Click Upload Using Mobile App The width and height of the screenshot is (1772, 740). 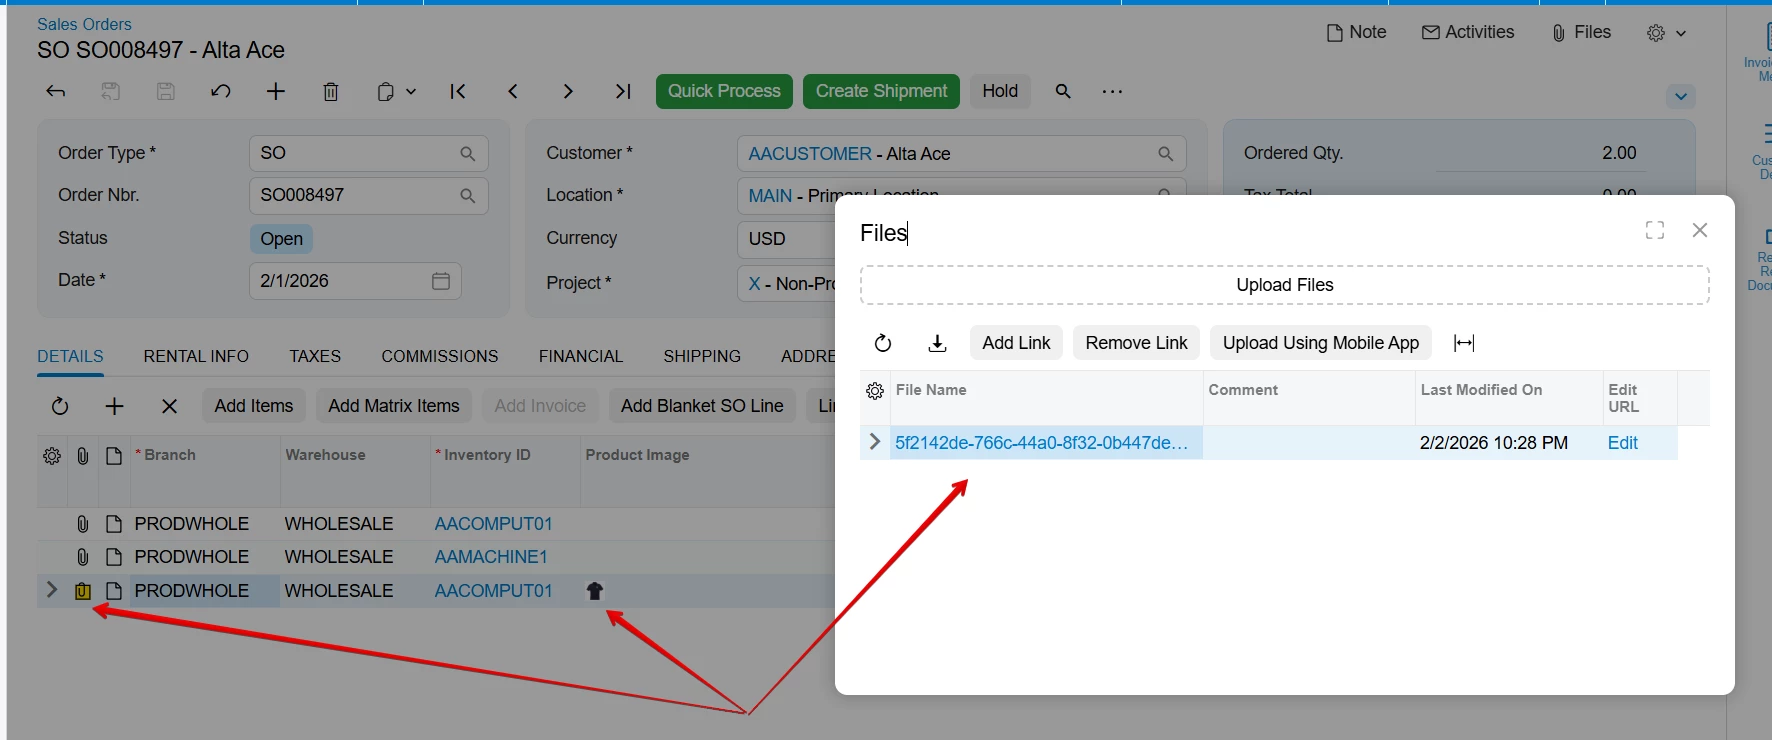click(x=1321, y=343)
